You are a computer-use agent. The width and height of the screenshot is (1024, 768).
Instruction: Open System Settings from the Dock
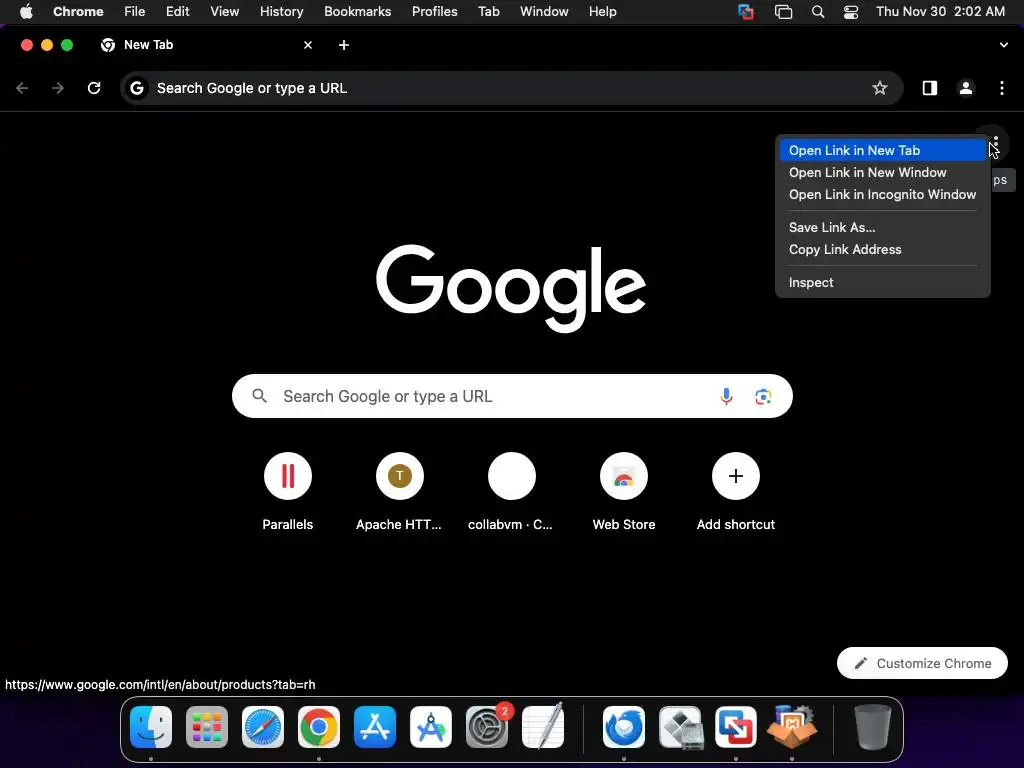487,727
